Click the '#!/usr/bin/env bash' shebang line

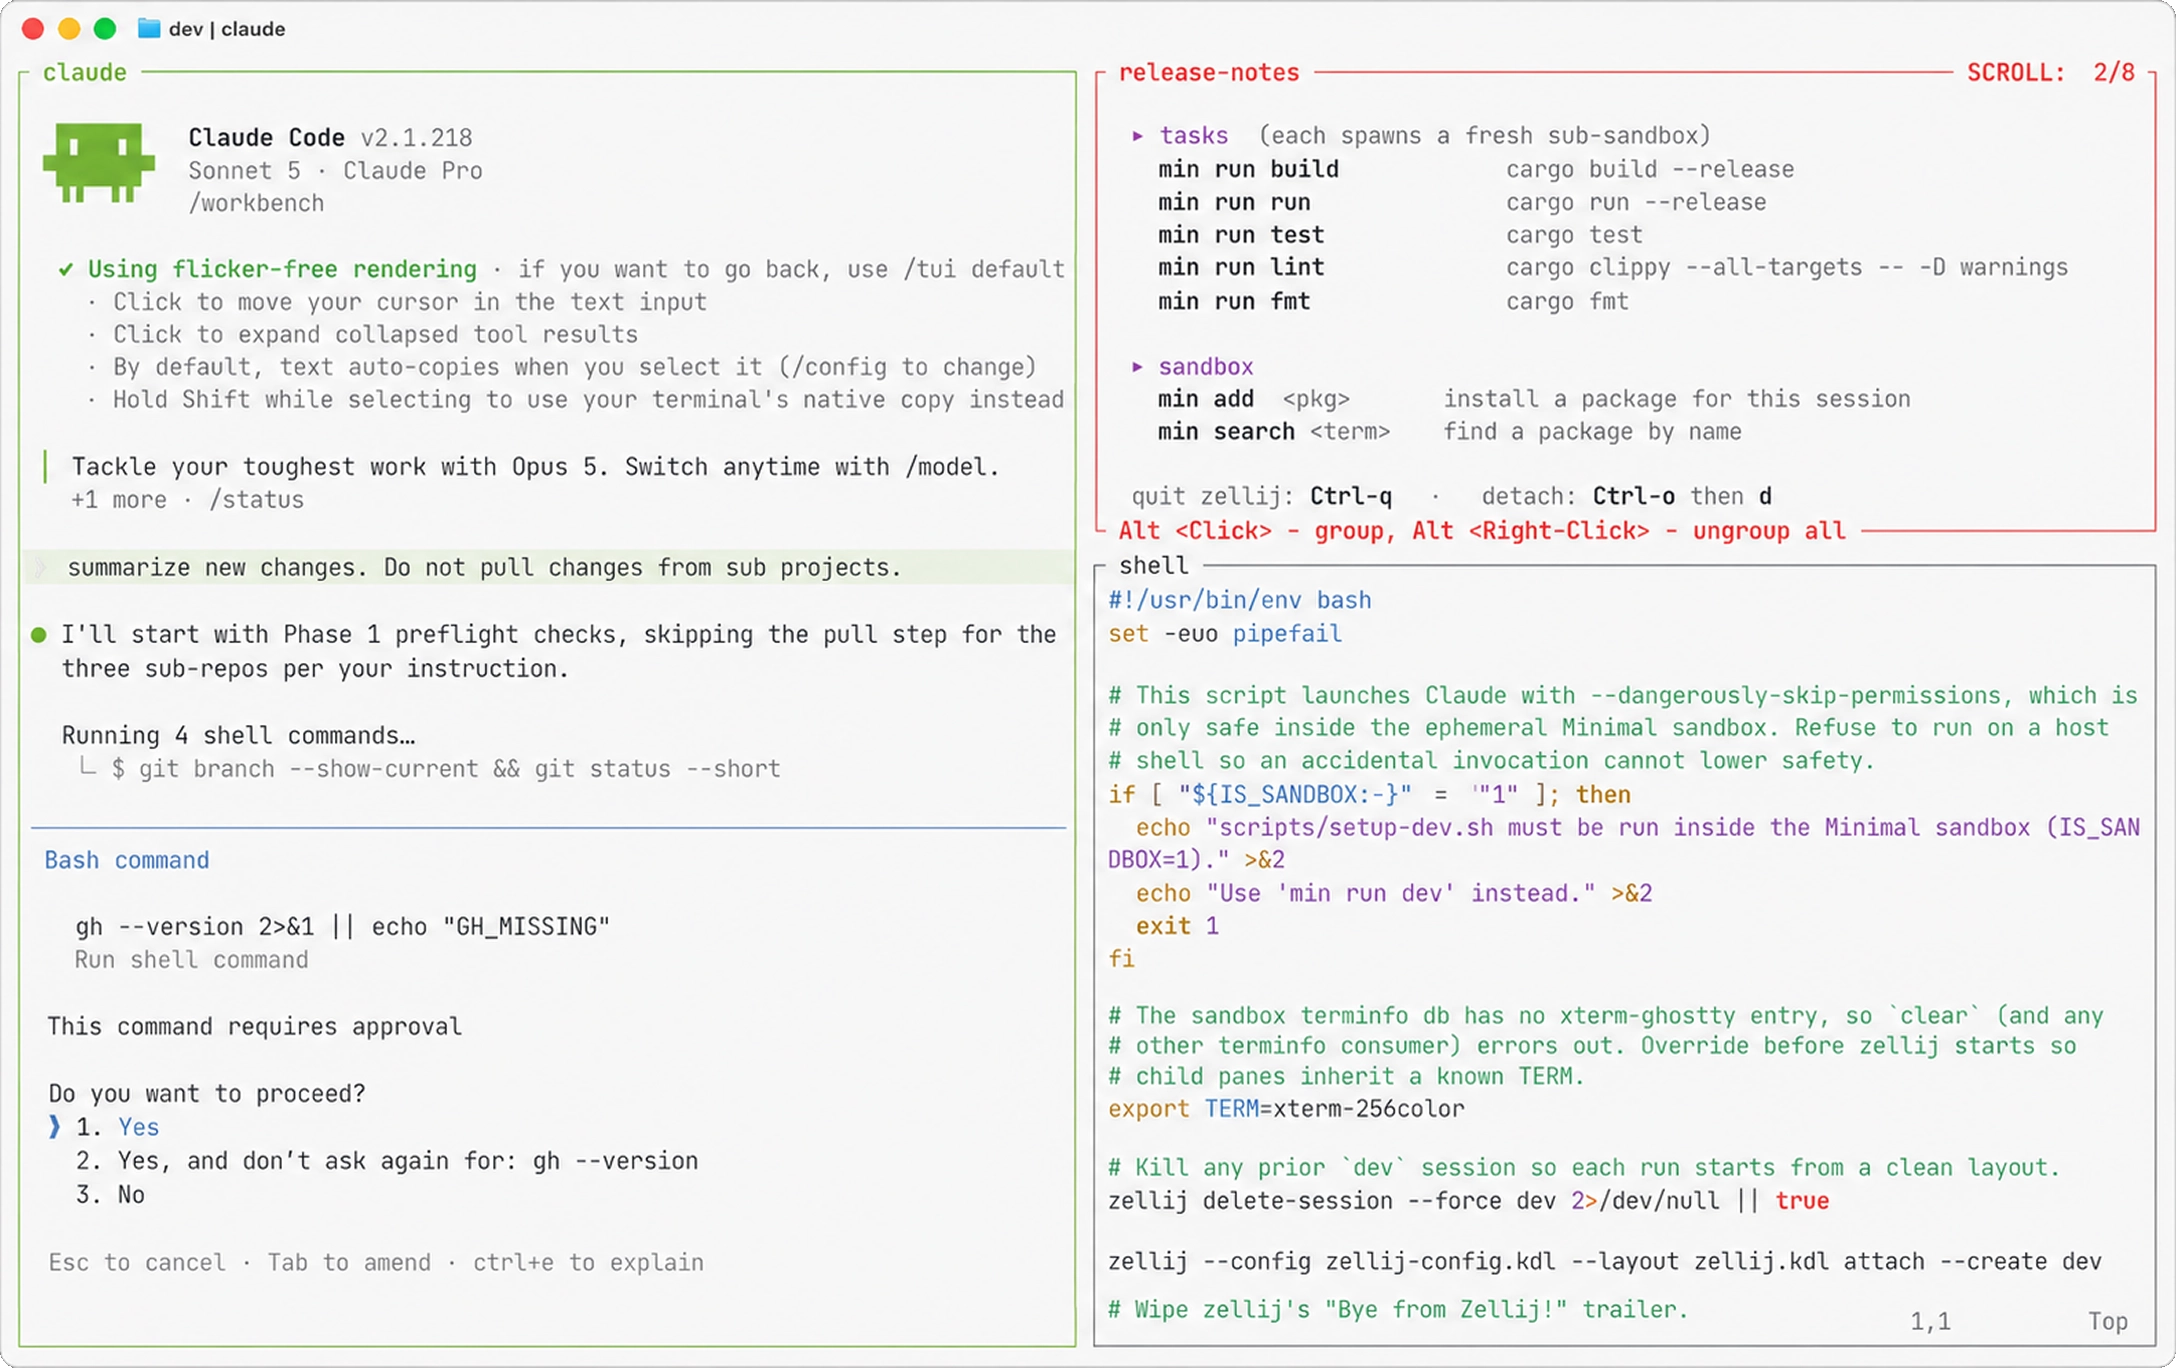click(x=1240, y=600)
